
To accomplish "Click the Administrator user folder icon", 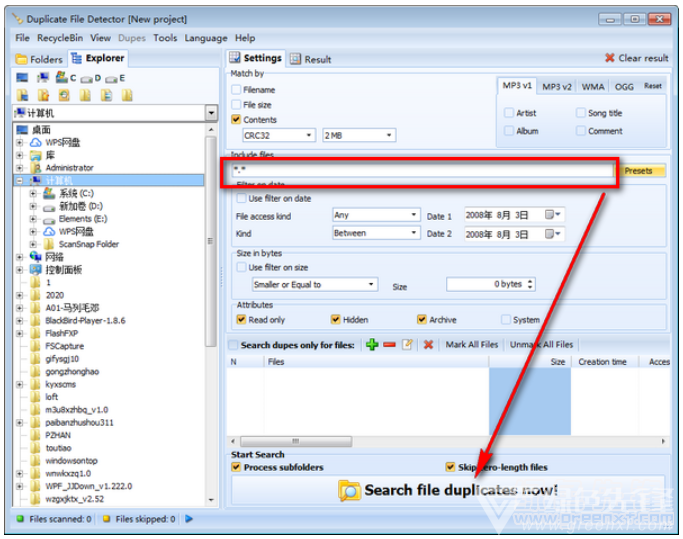I will pos(36,168).
